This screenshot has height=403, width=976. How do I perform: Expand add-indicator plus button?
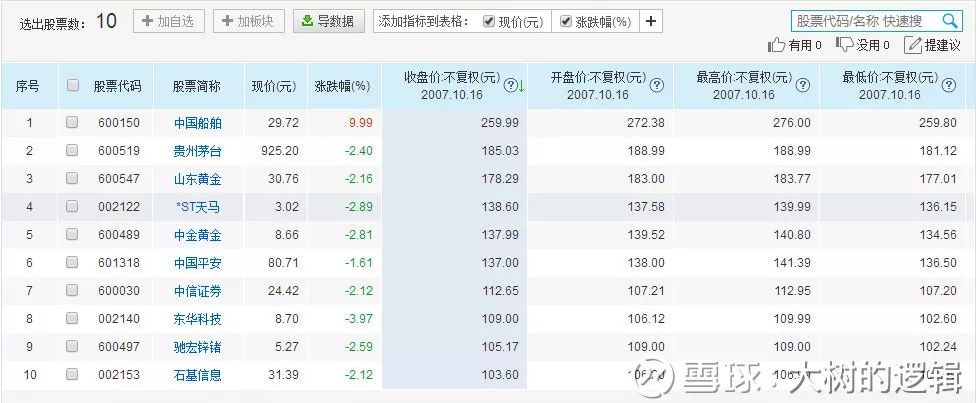pos(651,21)
